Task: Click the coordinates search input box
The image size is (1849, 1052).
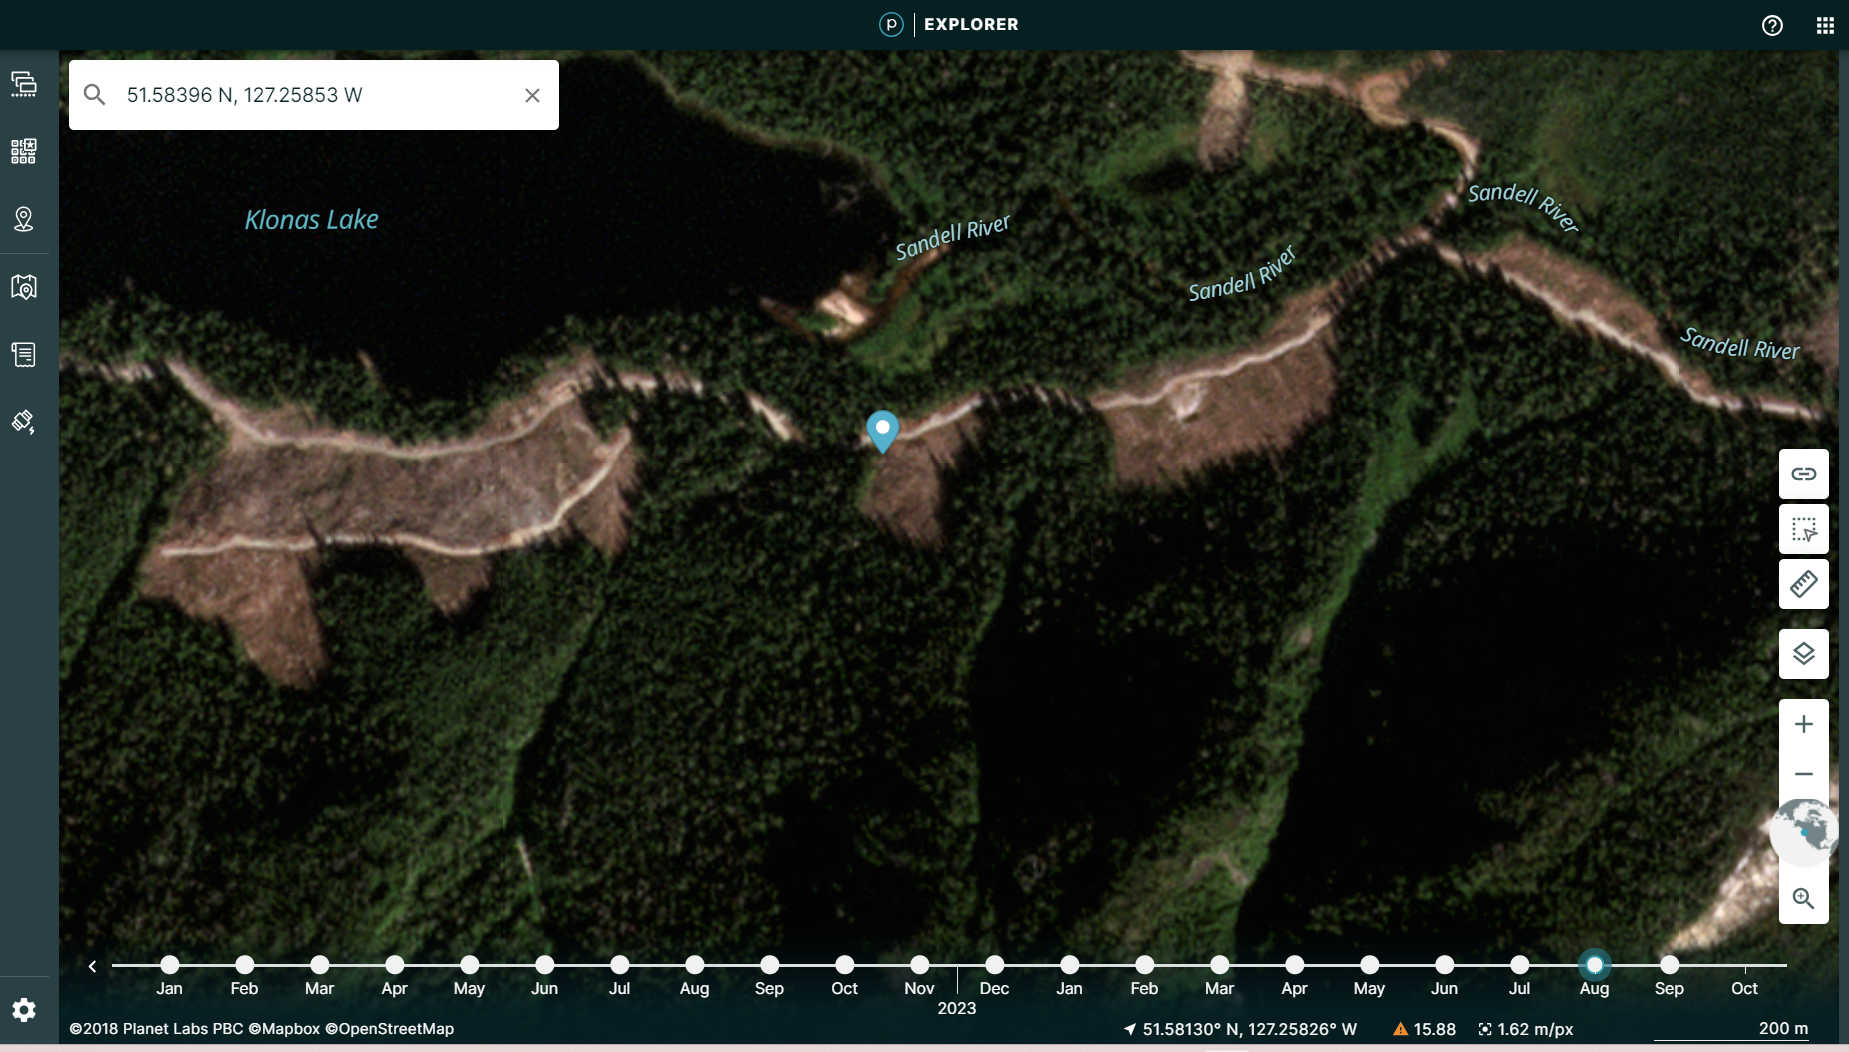Action: click(315, 95)
